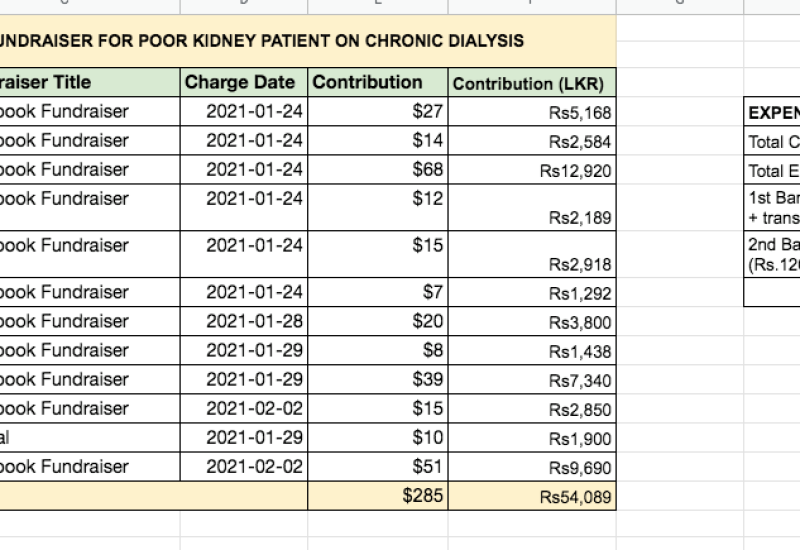Select the $68 contribution cell
This screenshot has width=800, height=550.
point(377,169)
